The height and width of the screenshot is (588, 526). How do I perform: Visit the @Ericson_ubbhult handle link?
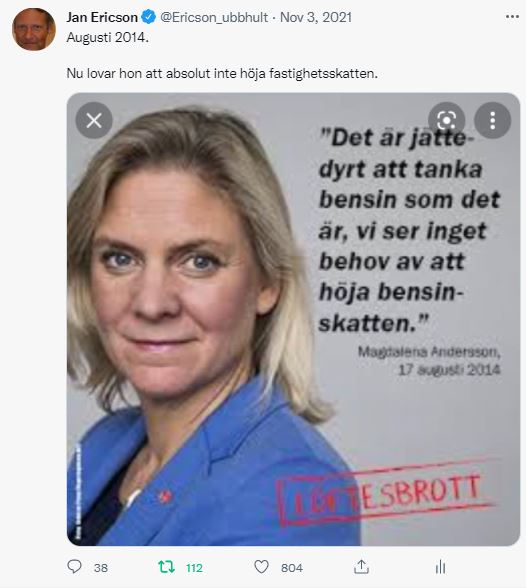point(214,17)
